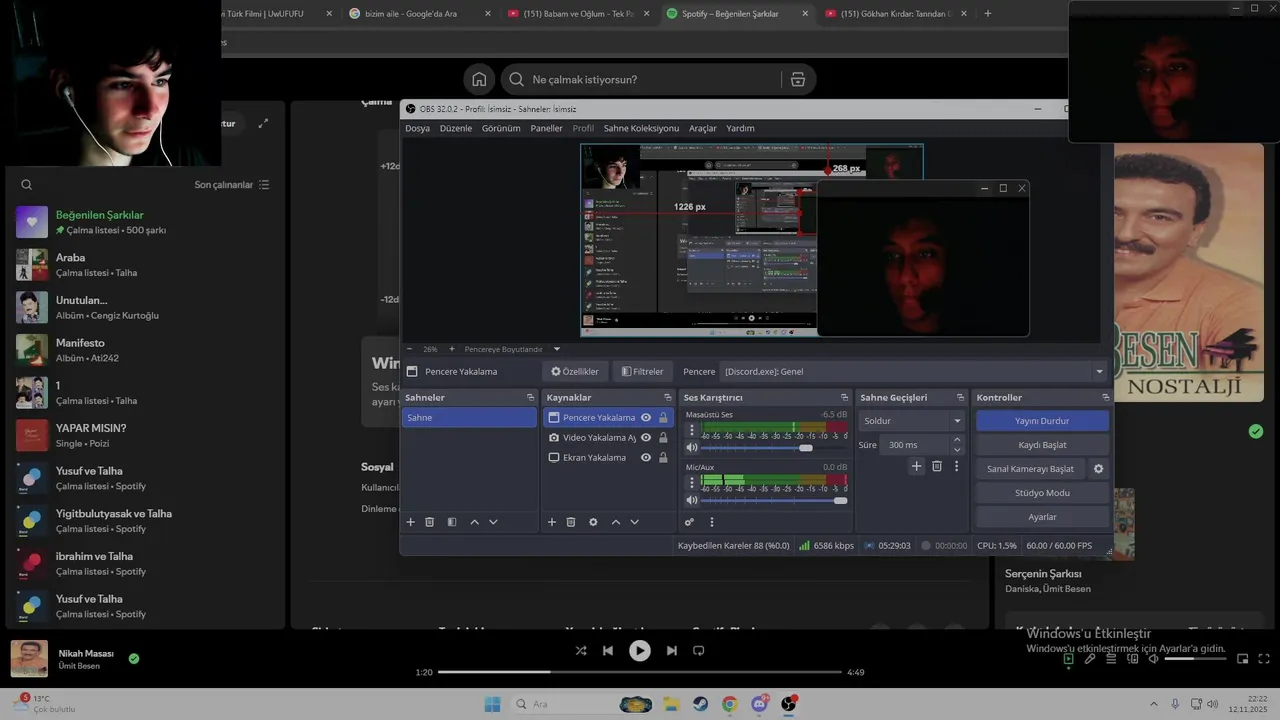Move source up in Kaynaklar panel

(616, 522)
